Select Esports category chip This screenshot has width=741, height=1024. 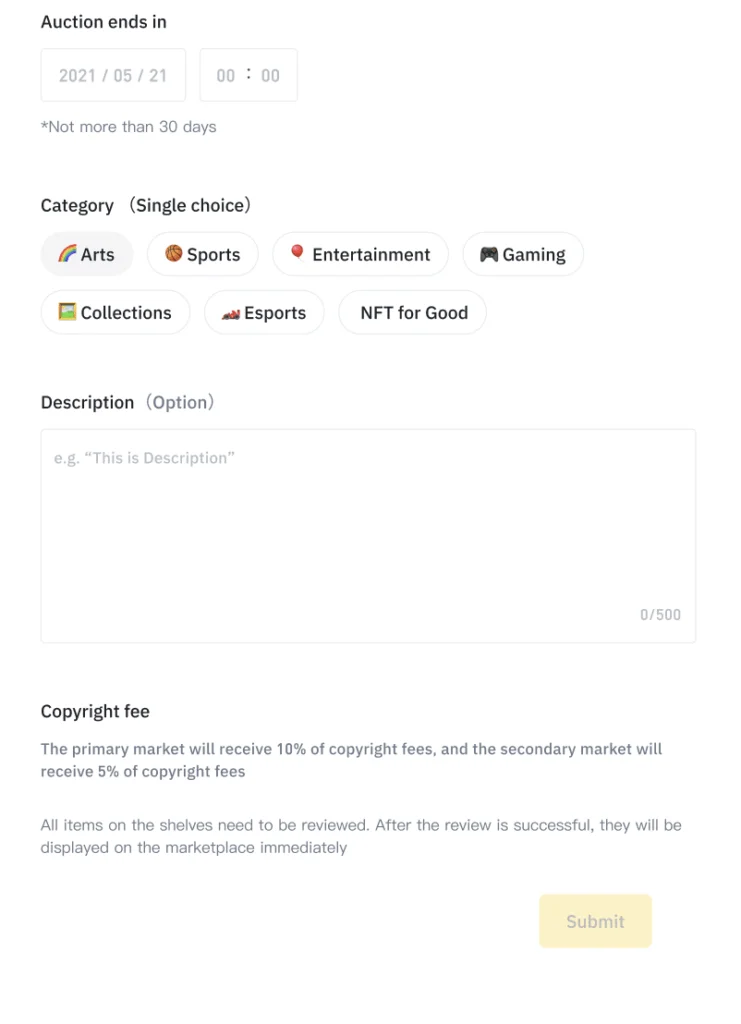click(x=264, y=313)
